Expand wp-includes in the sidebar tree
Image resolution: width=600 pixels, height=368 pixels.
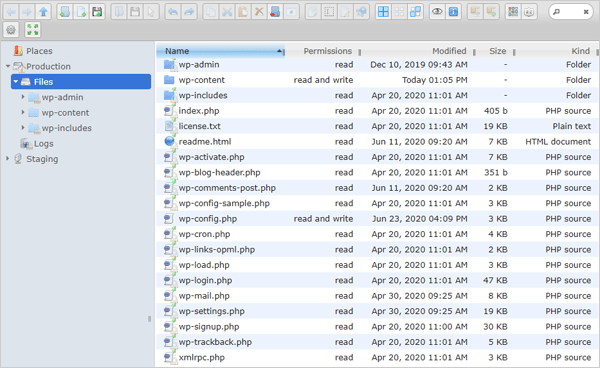coord(23,127)
